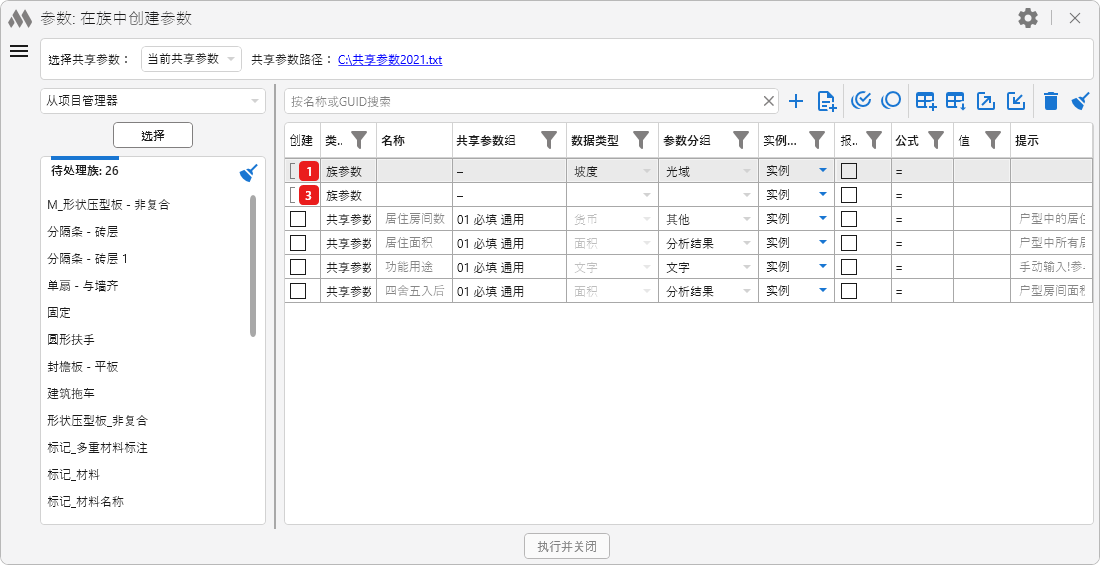Clear pending families list with broom icon
Screen dimensions: 1100x565
(x=249, y=173)
